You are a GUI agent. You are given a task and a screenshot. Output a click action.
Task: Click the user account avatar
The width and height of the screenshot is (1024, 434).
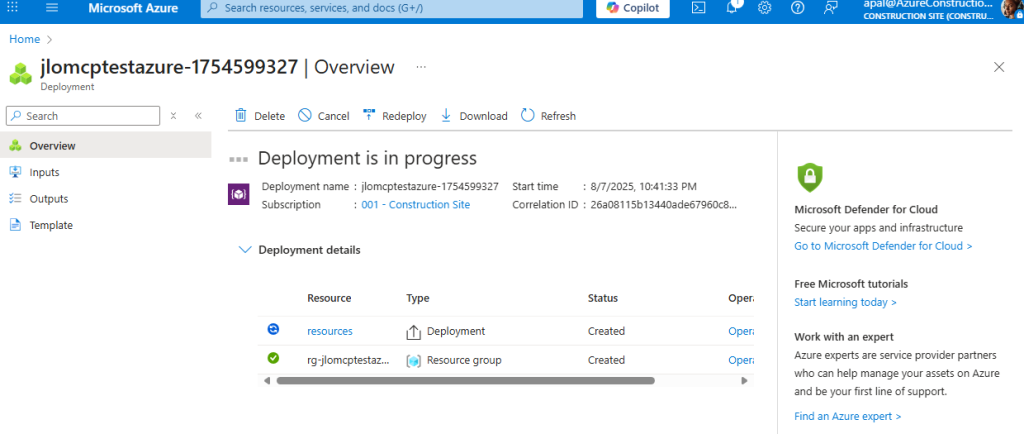(1011, 8)
